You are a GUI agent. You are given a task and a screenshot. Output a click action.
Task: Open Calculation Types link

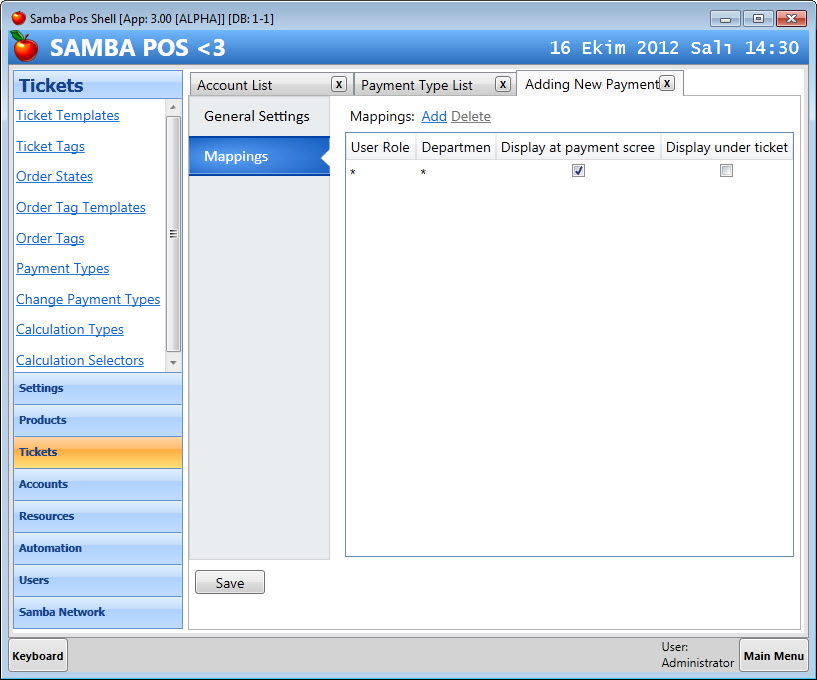tap(70, 329)
